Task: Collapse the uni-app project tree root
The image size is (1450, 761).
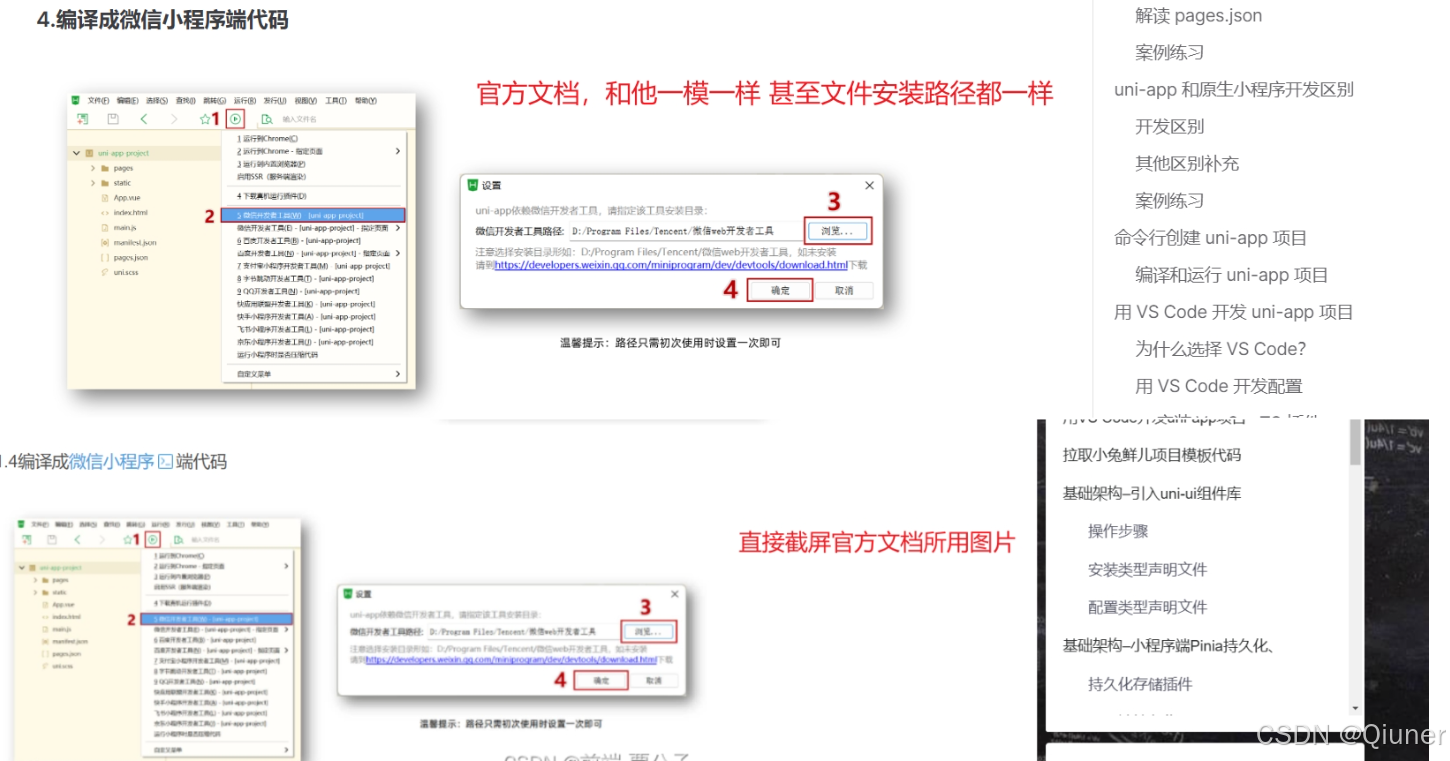Action: tap(76, 153)
